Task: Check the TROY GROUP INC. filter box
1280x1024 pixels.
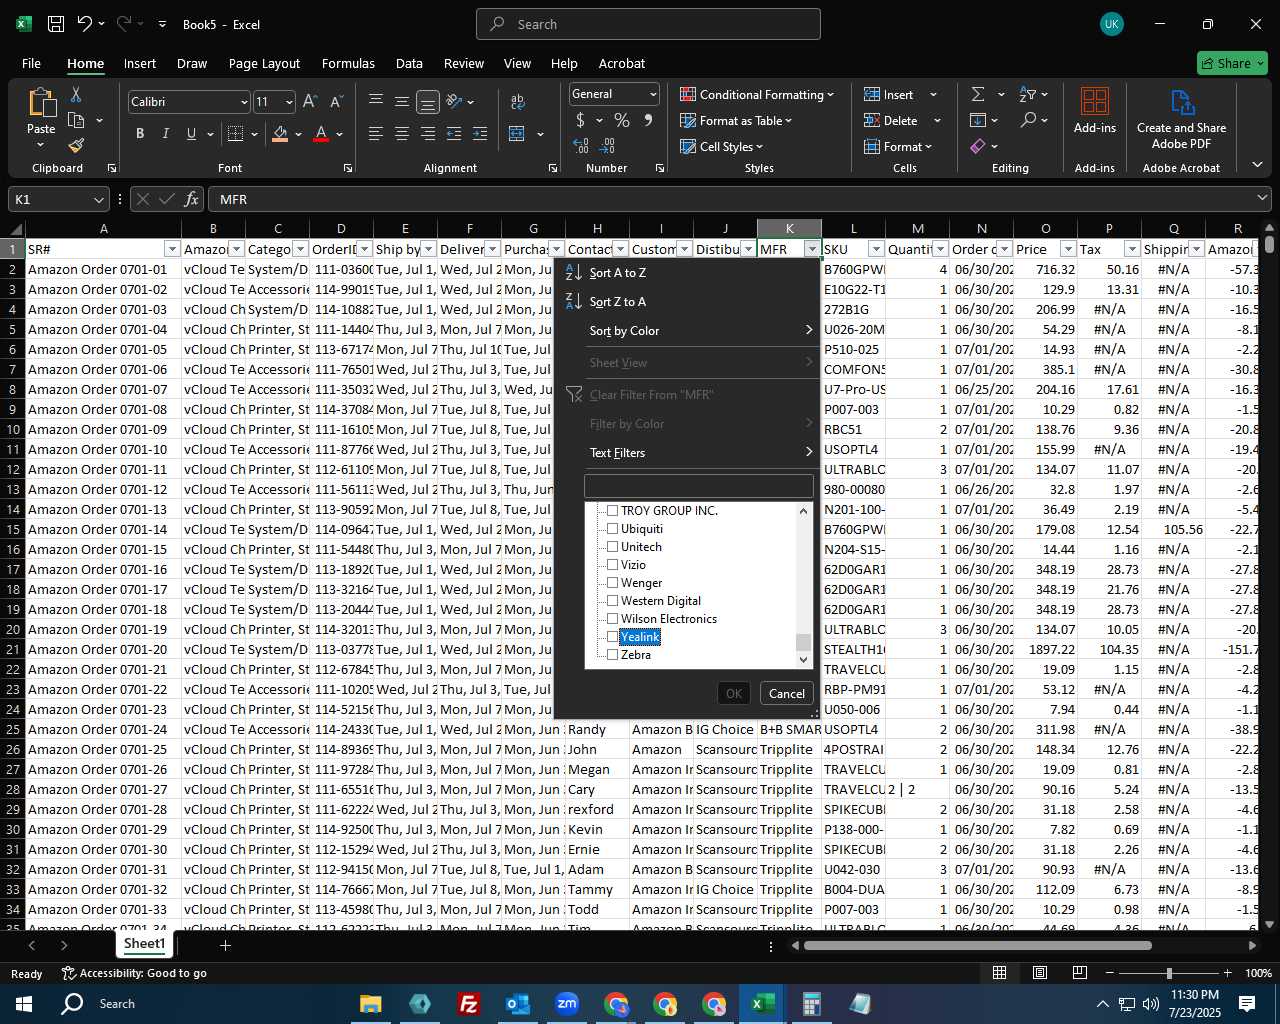Action: pos(613,511)
